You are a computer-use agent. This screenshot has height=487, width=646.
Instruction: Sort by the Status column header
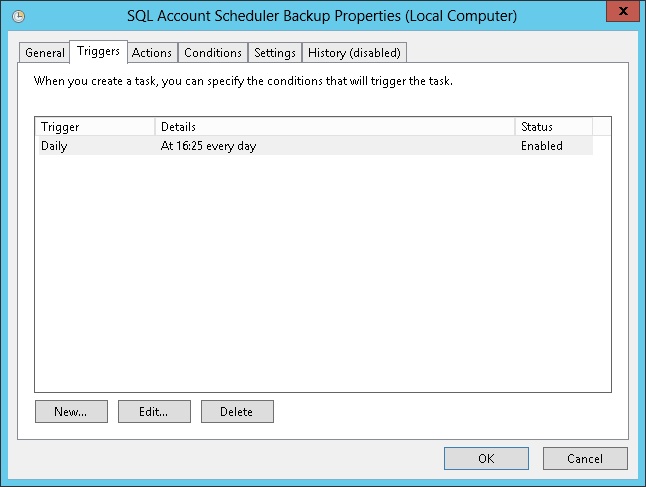(553, 127)
